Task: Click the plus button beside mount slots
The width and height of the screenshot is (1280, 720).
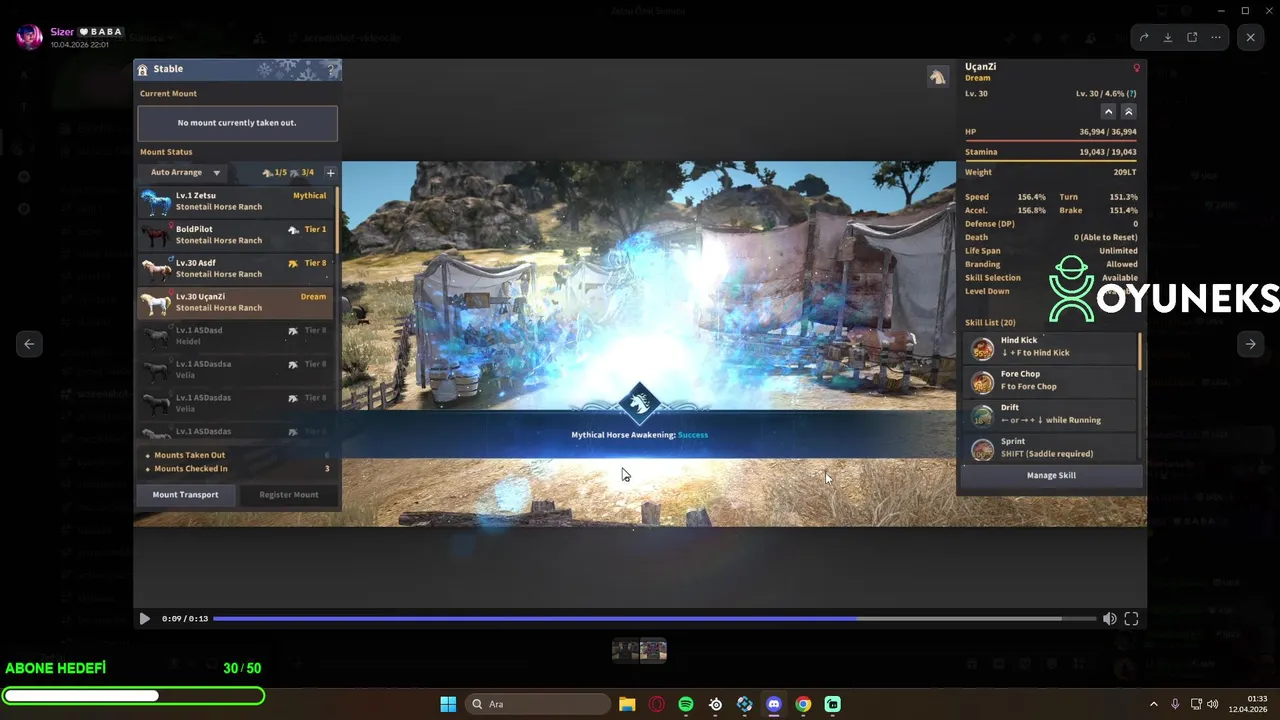Action: coord(331,173)
